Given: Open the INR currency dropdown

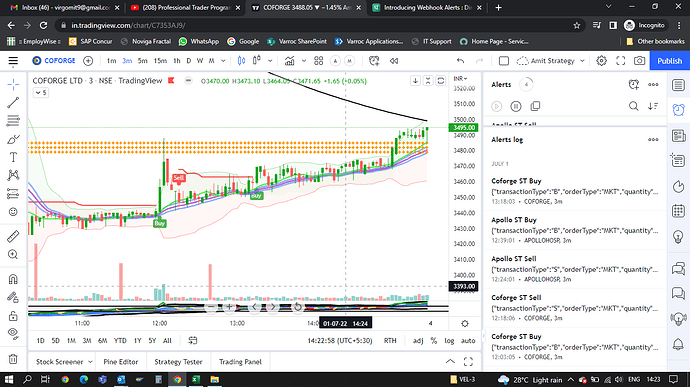Looking at the screenshot, I should tap(460, 78).
